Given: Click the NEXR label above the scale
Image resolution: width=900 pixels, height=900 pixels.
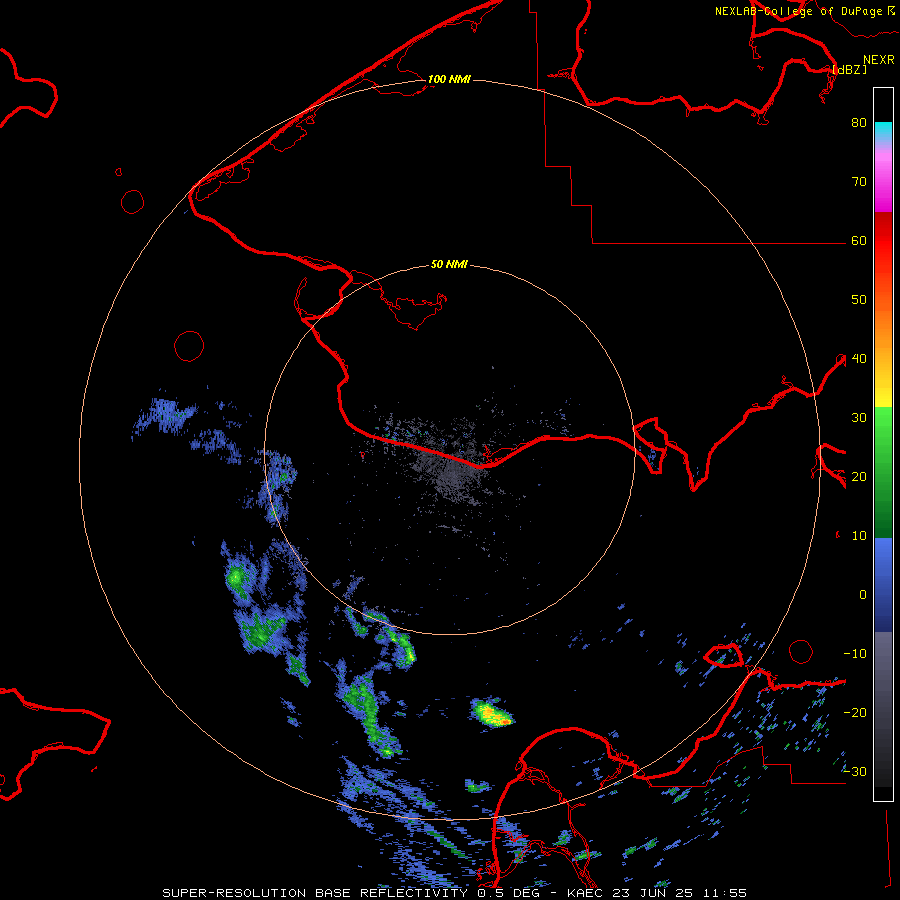Looking at the screenshot, I should click(879, 60).
